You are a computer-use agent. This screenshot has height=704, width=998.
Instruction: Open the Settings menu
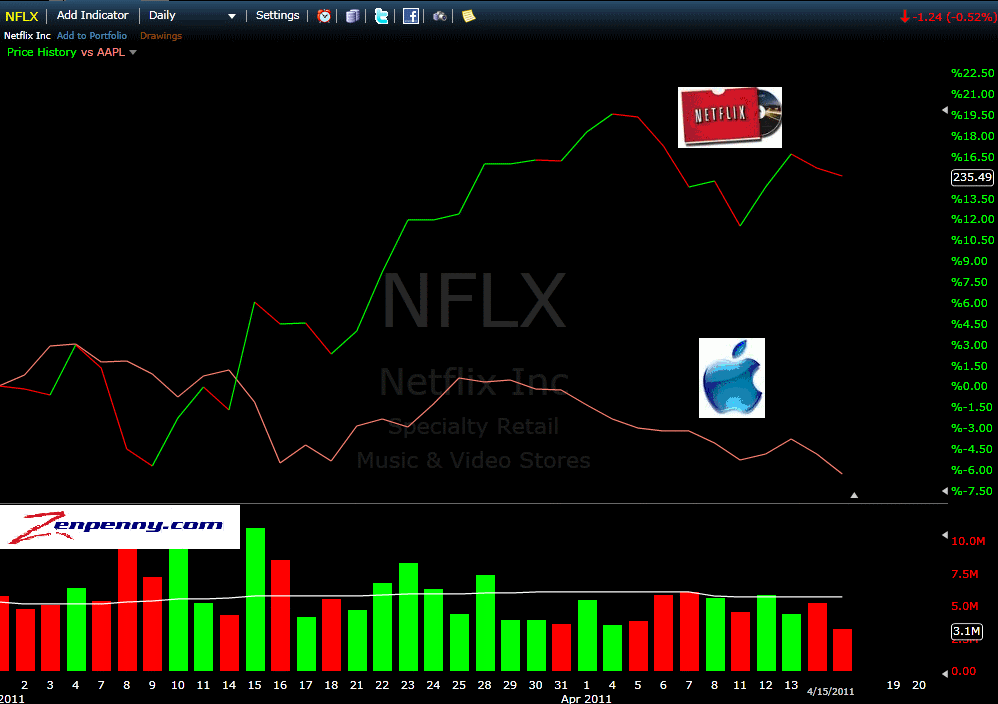coord(278,15)
